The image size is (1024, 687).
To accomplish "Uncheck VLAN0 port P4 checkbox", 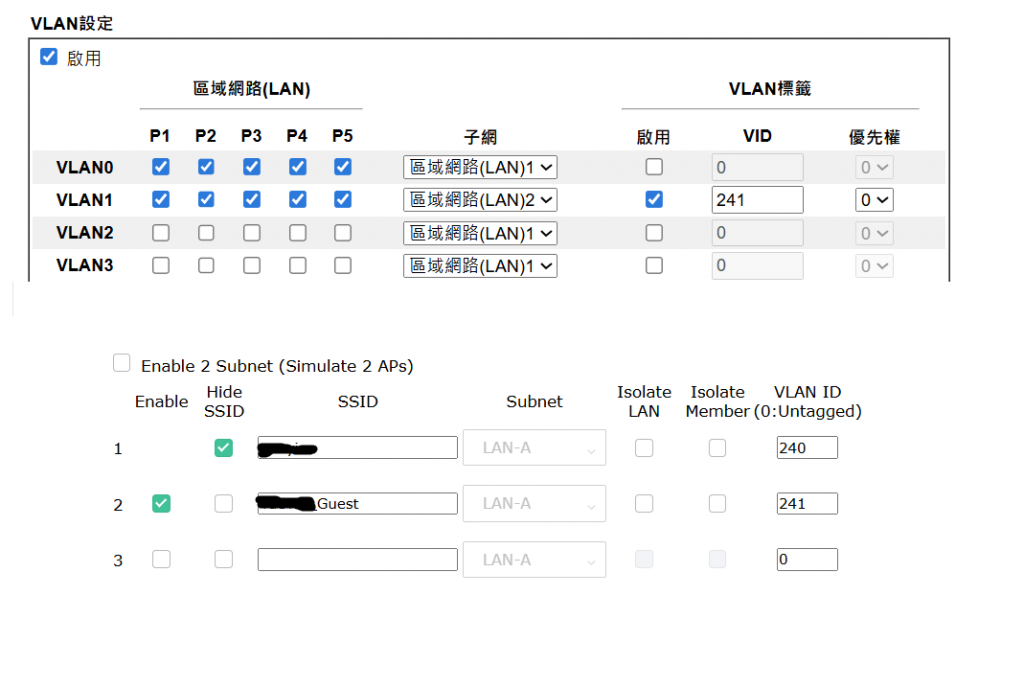I will pyautogui.click(x=297, y=167).
